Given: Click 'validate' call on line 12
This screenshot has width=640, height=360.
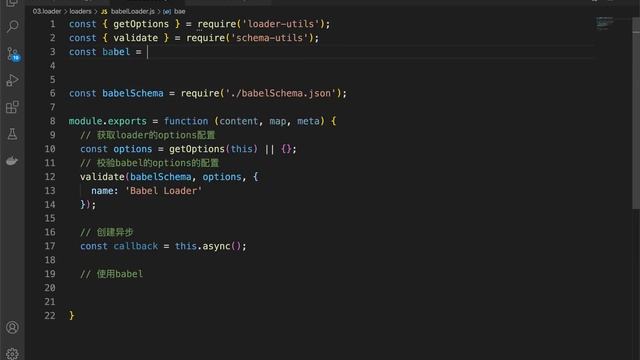Looking at the screenshot, I should (x=102, y=177).
